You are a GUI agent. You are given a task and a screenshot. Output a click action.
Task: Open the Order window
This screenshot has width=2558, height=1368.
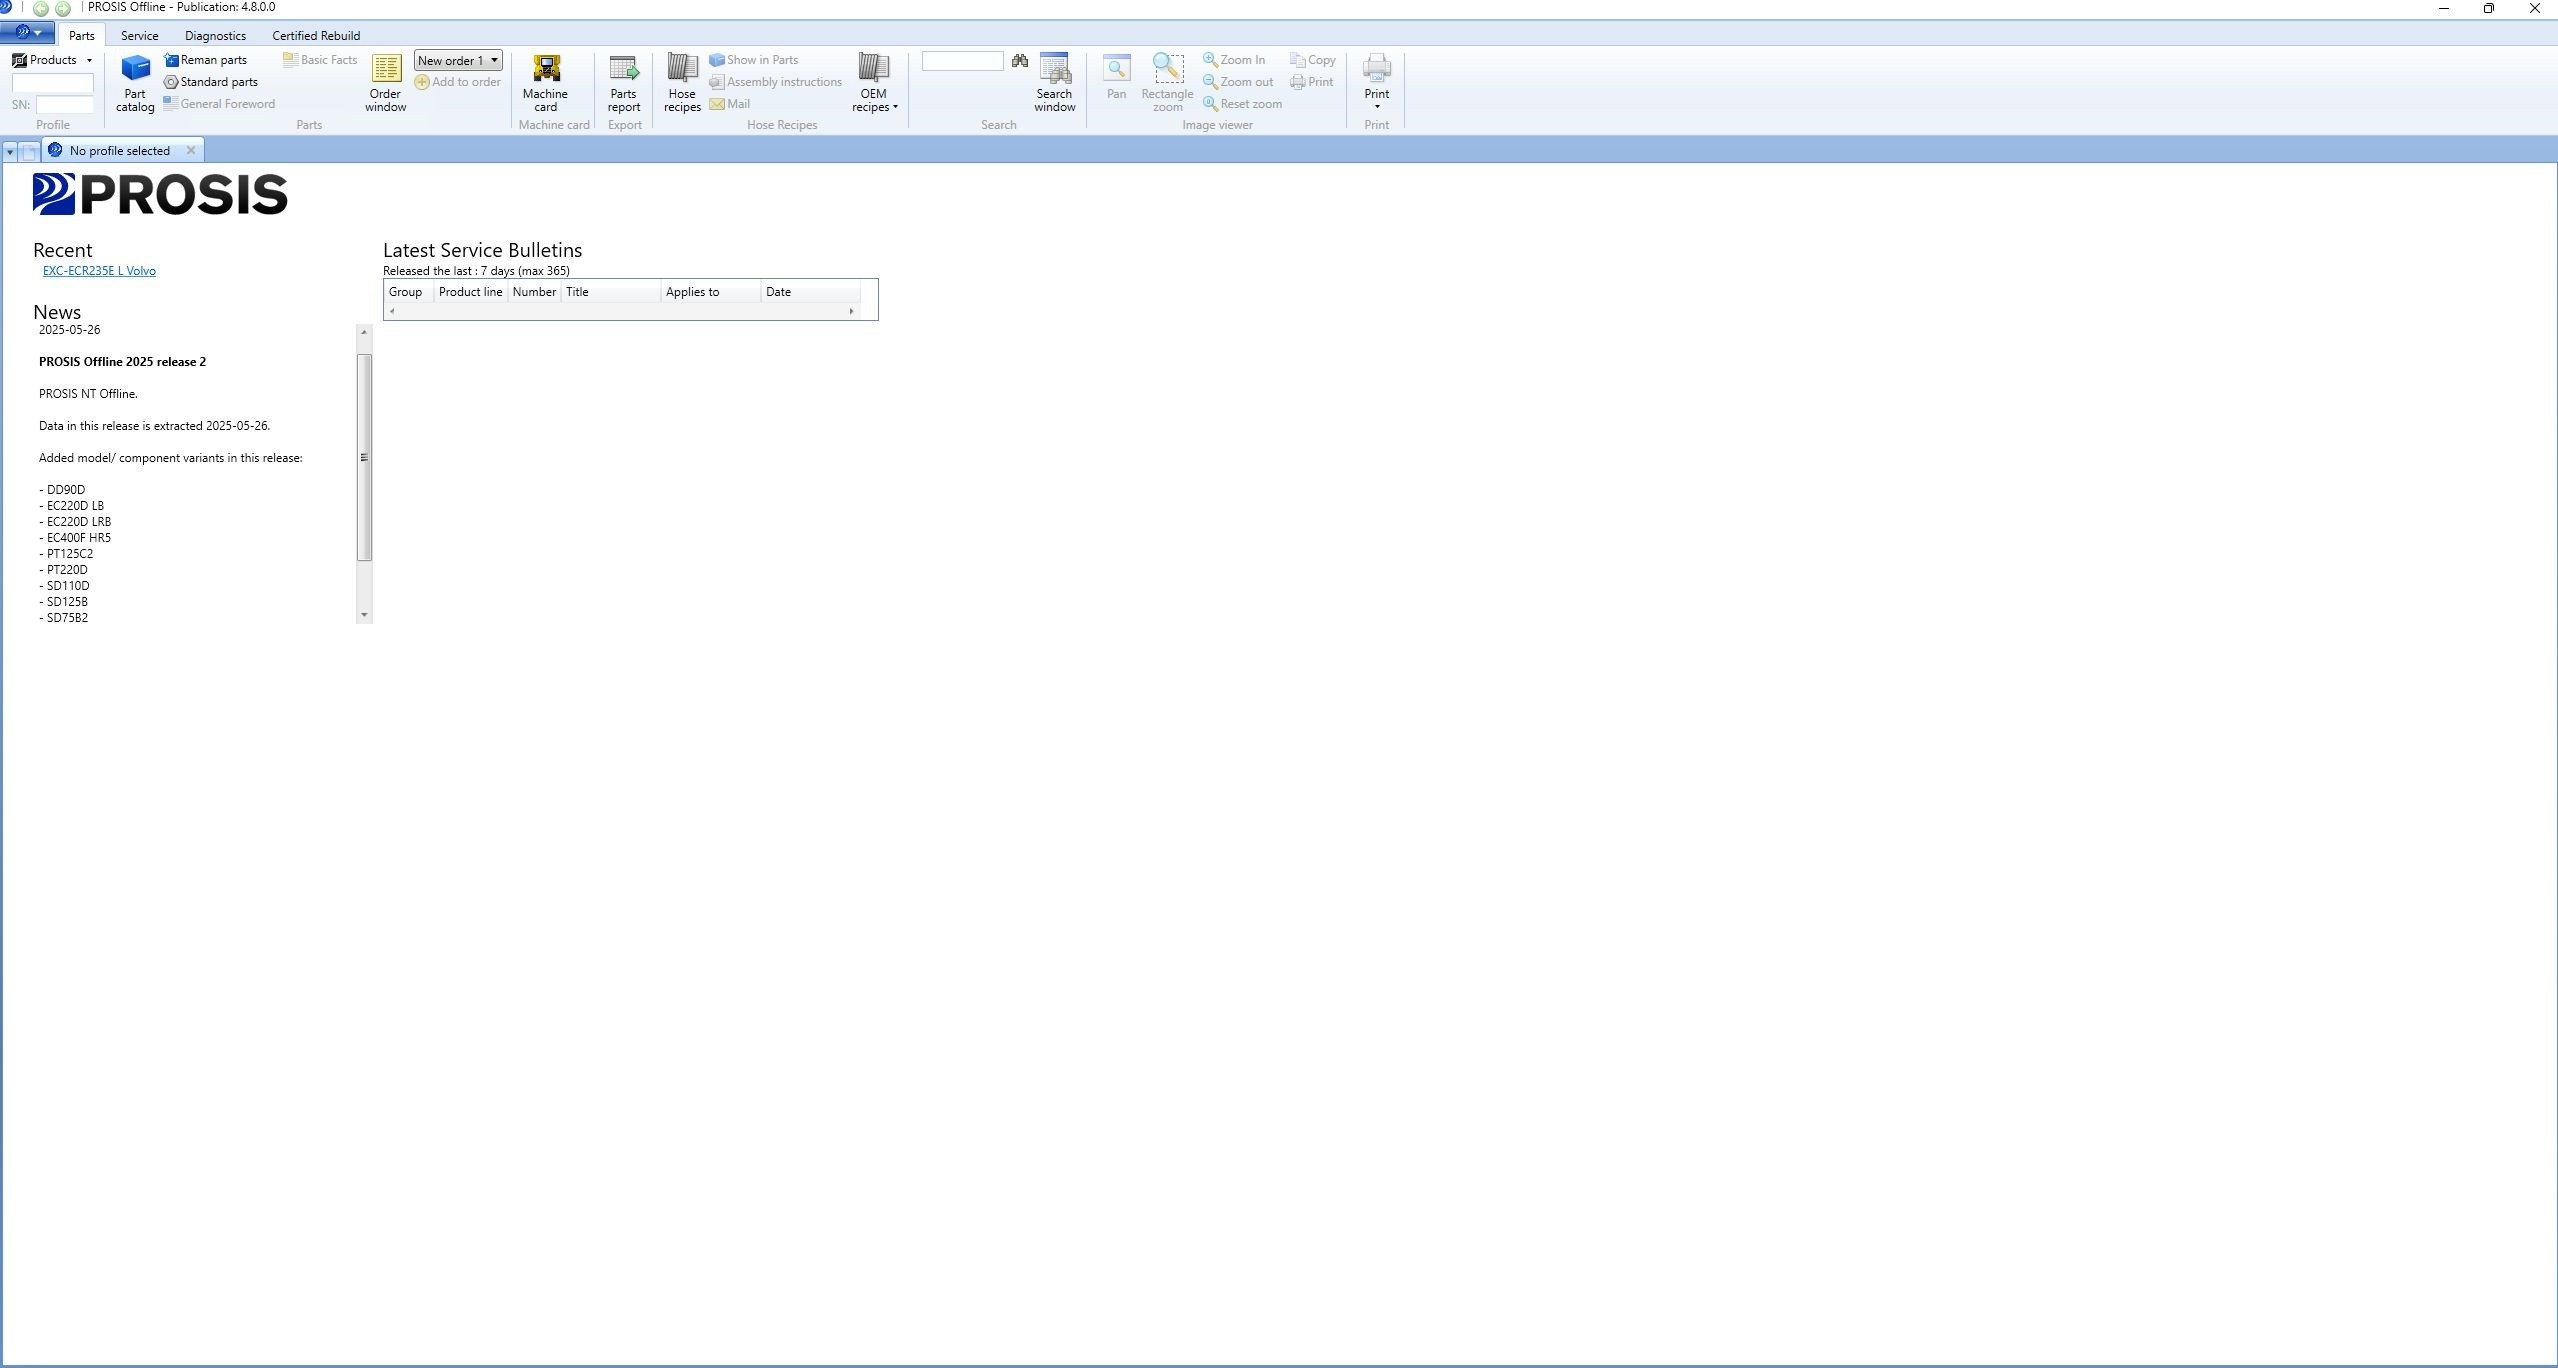point(386,83)
